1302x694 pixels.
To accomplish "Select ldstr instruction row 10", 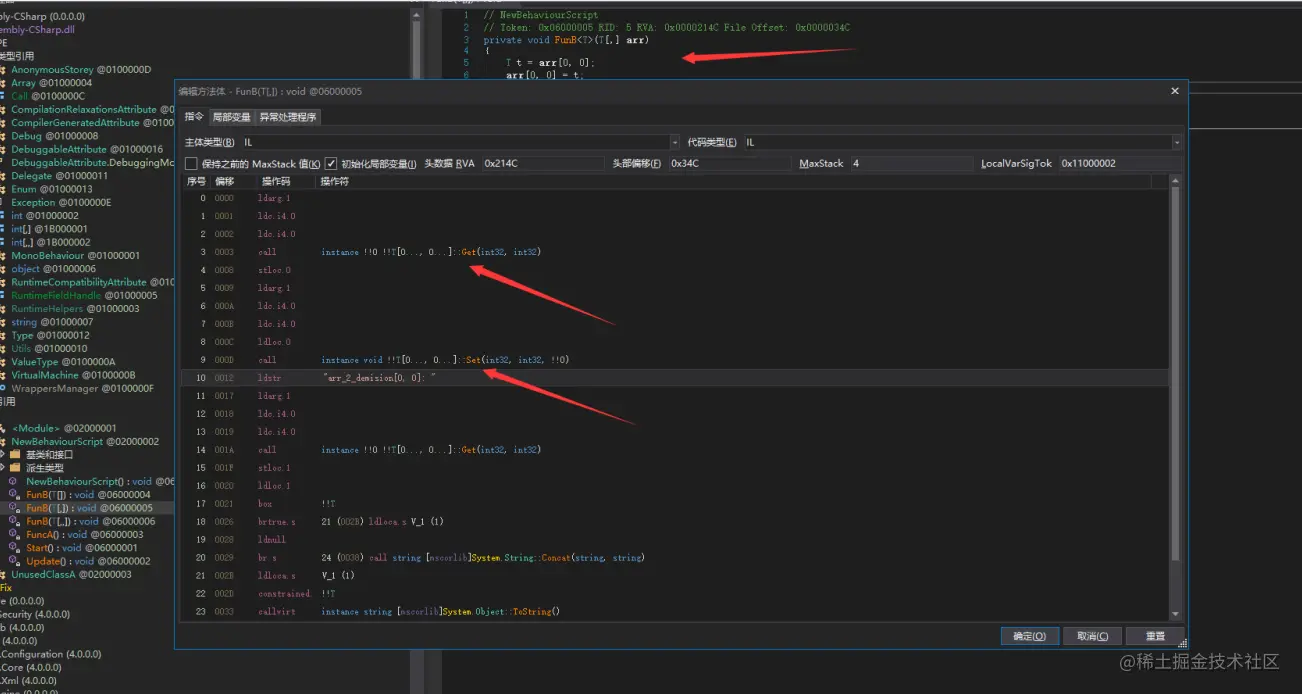I will coord(675,378).
